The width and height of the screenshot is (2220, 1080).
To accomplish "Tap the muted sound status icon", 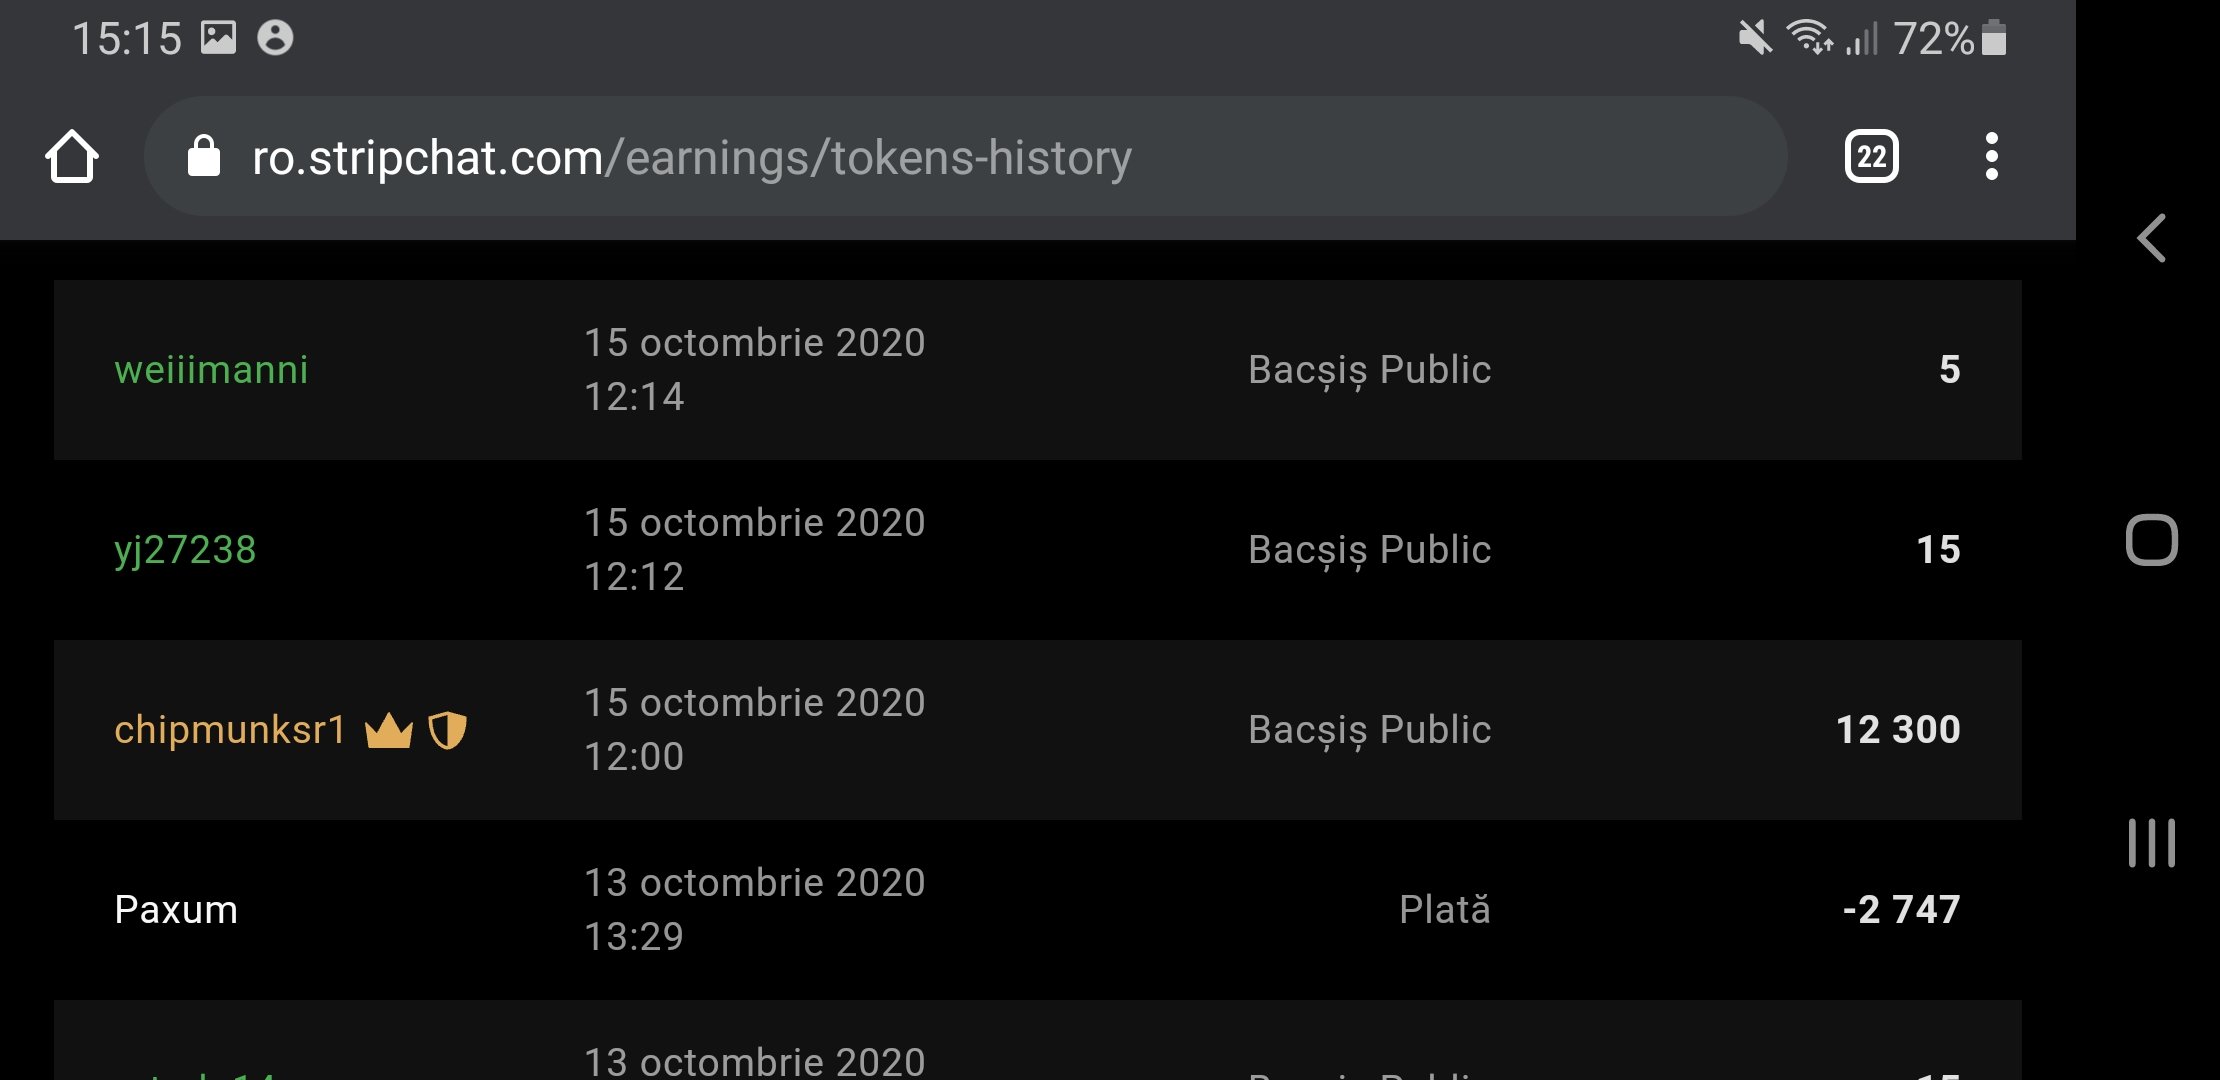I will click(1755, 39).
